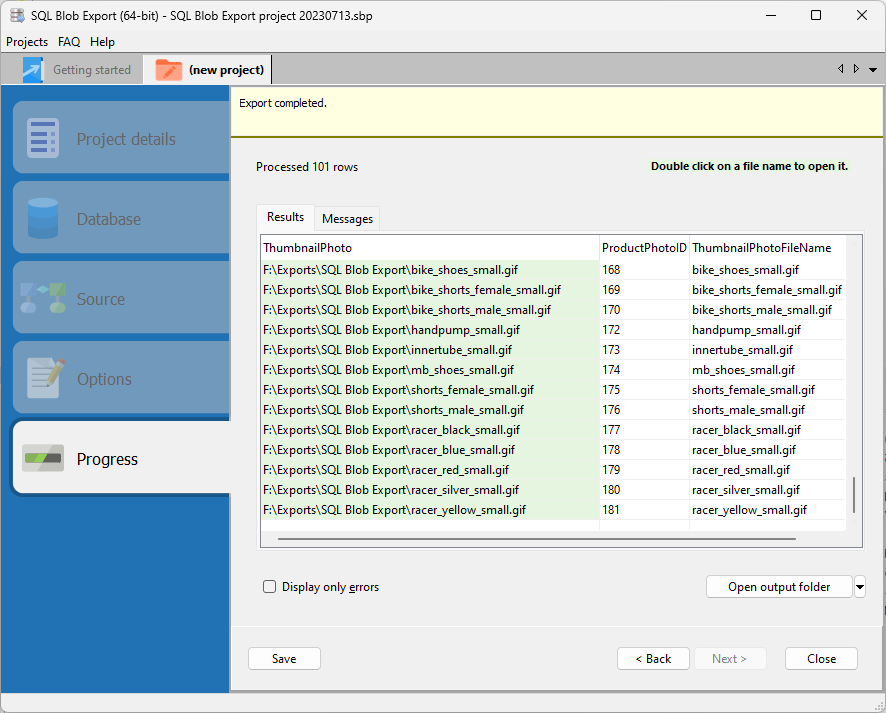
Task: Click the new project folder icon
Action: click(x=169, y=70)
